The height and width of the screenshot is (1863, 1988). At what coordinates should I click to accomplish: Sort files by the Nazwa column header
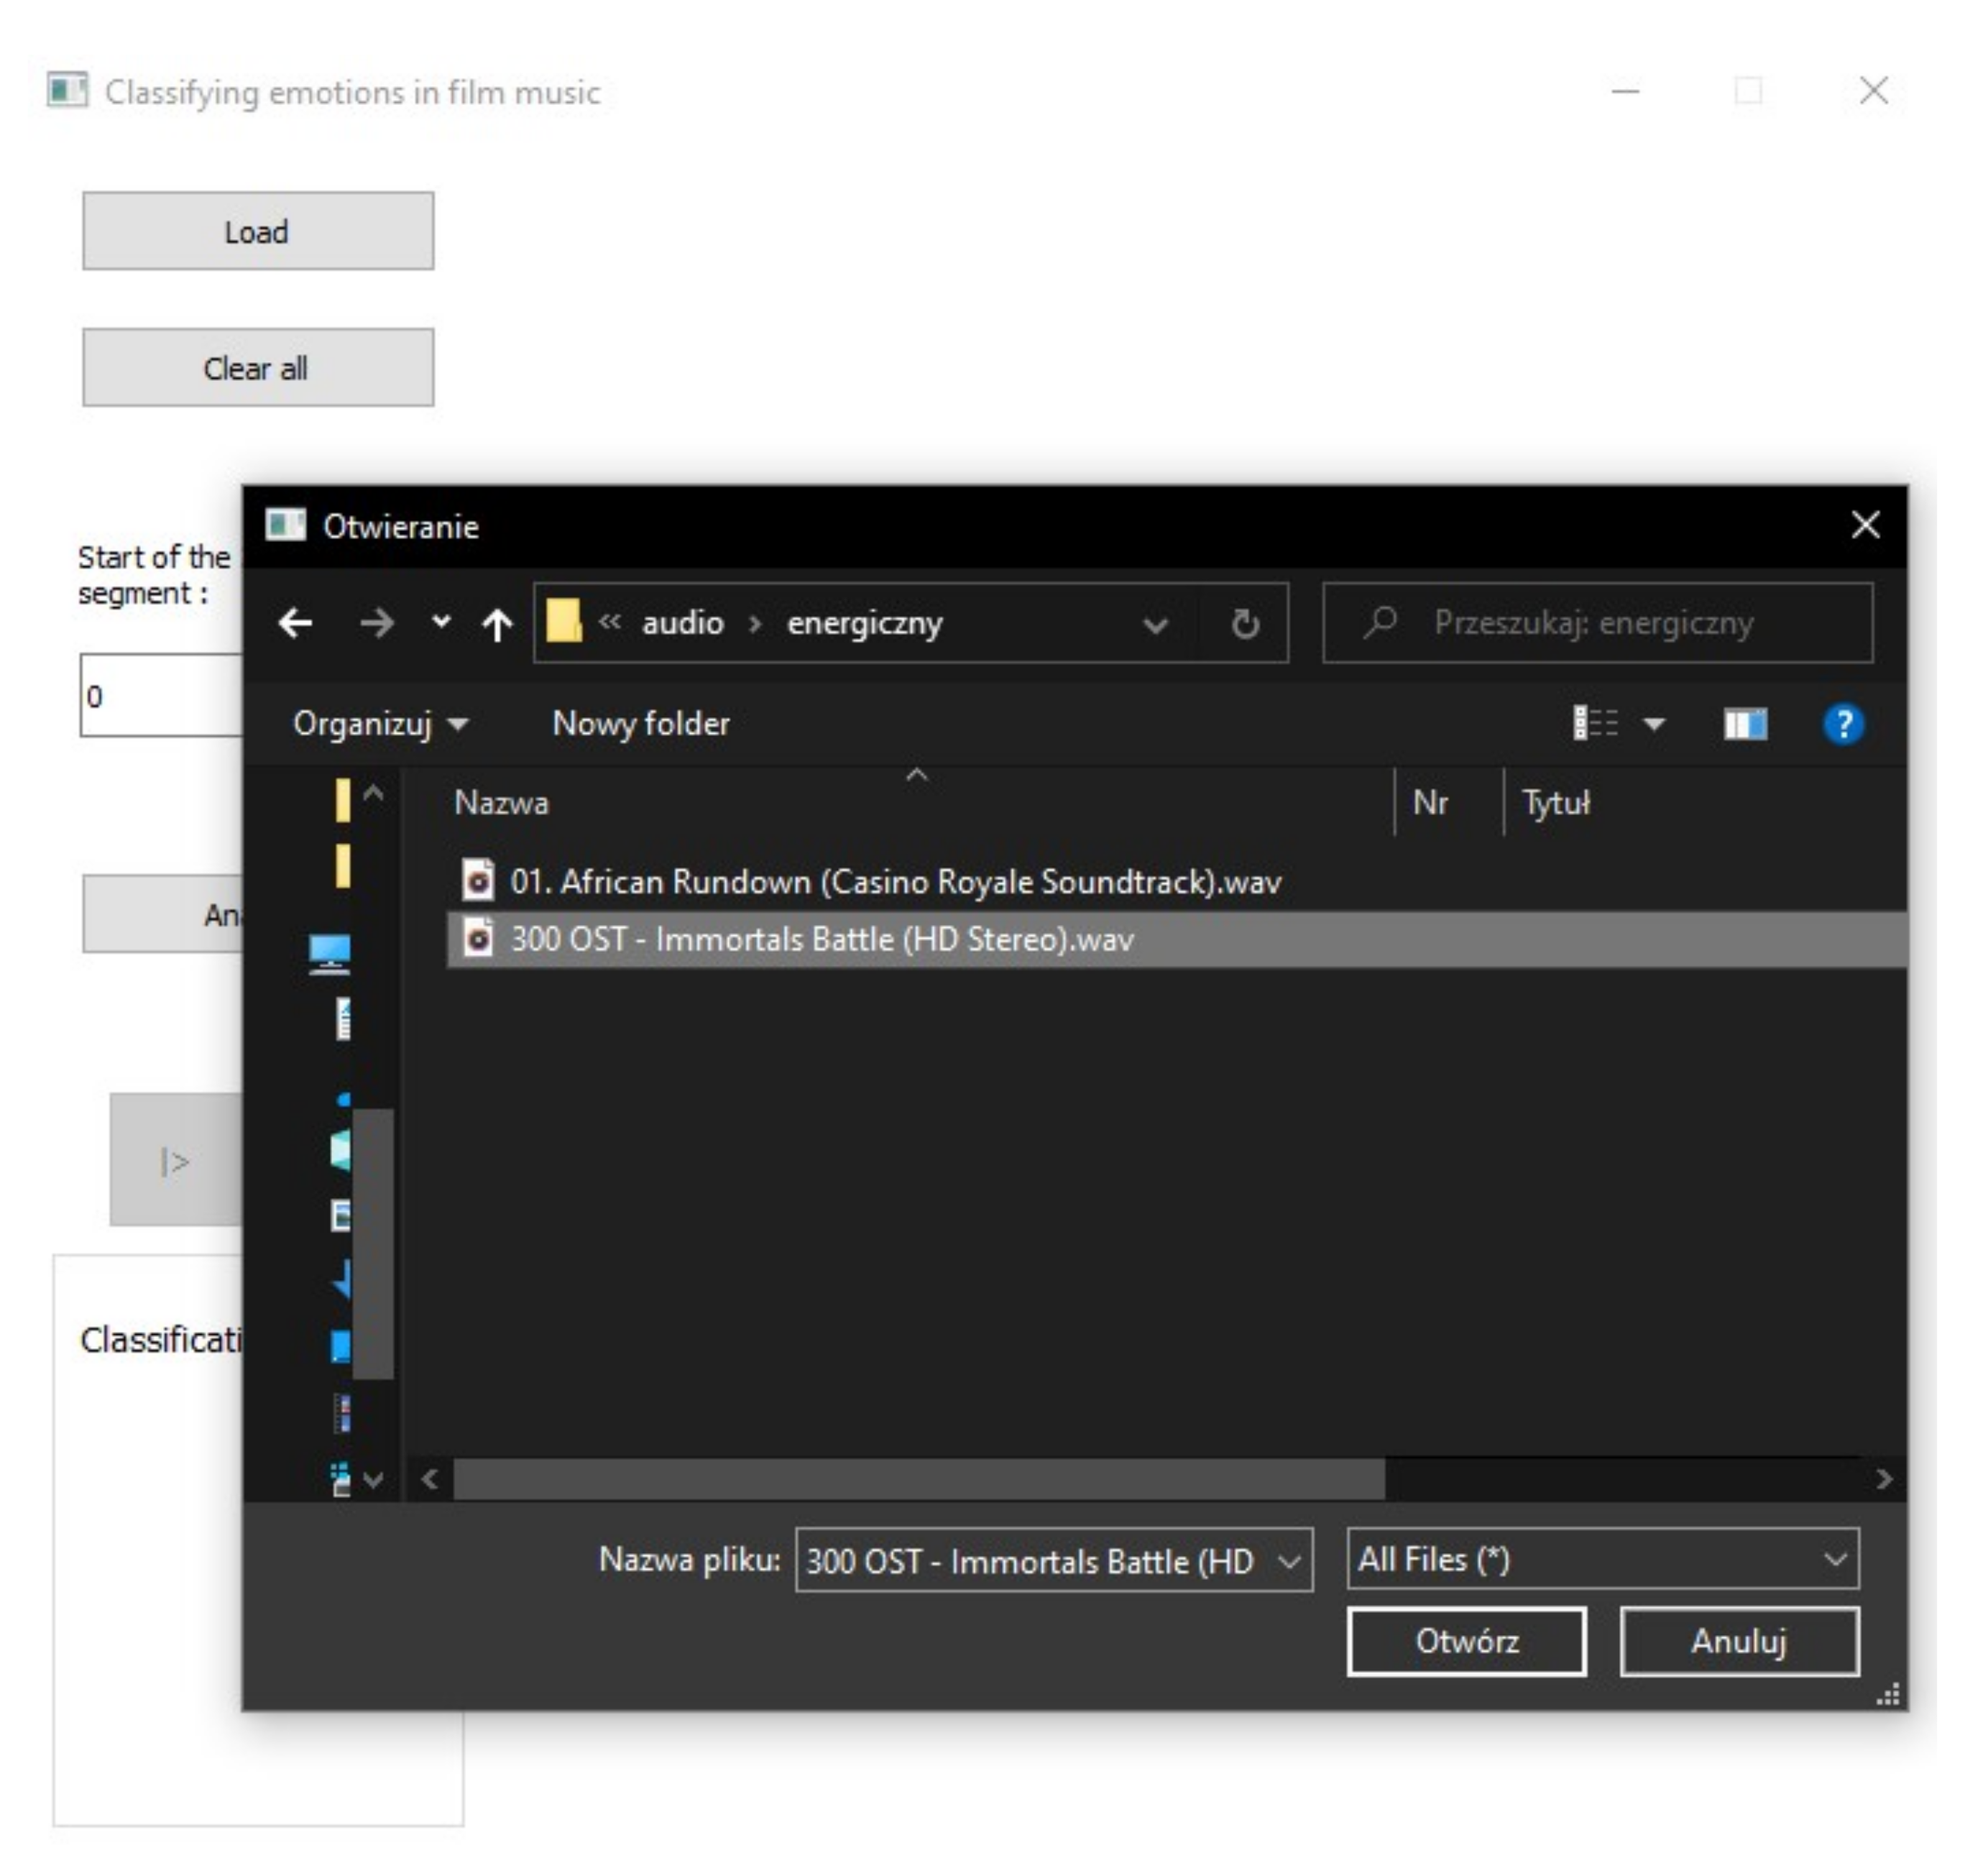[x=501, y=802]
